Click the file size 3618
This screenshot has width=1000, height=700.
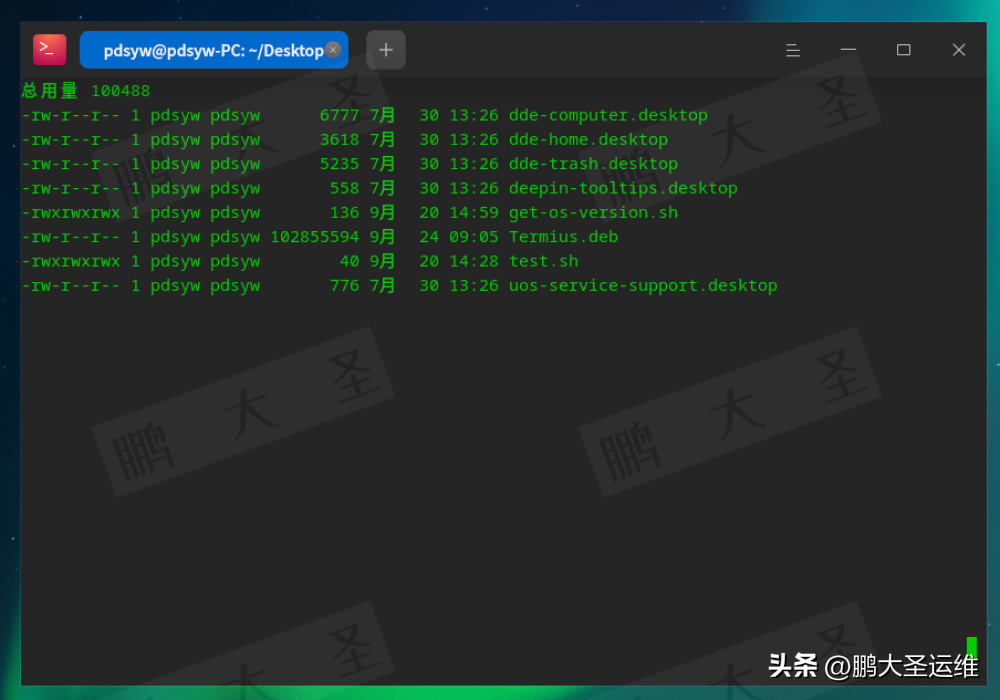(x=339, y=140)
